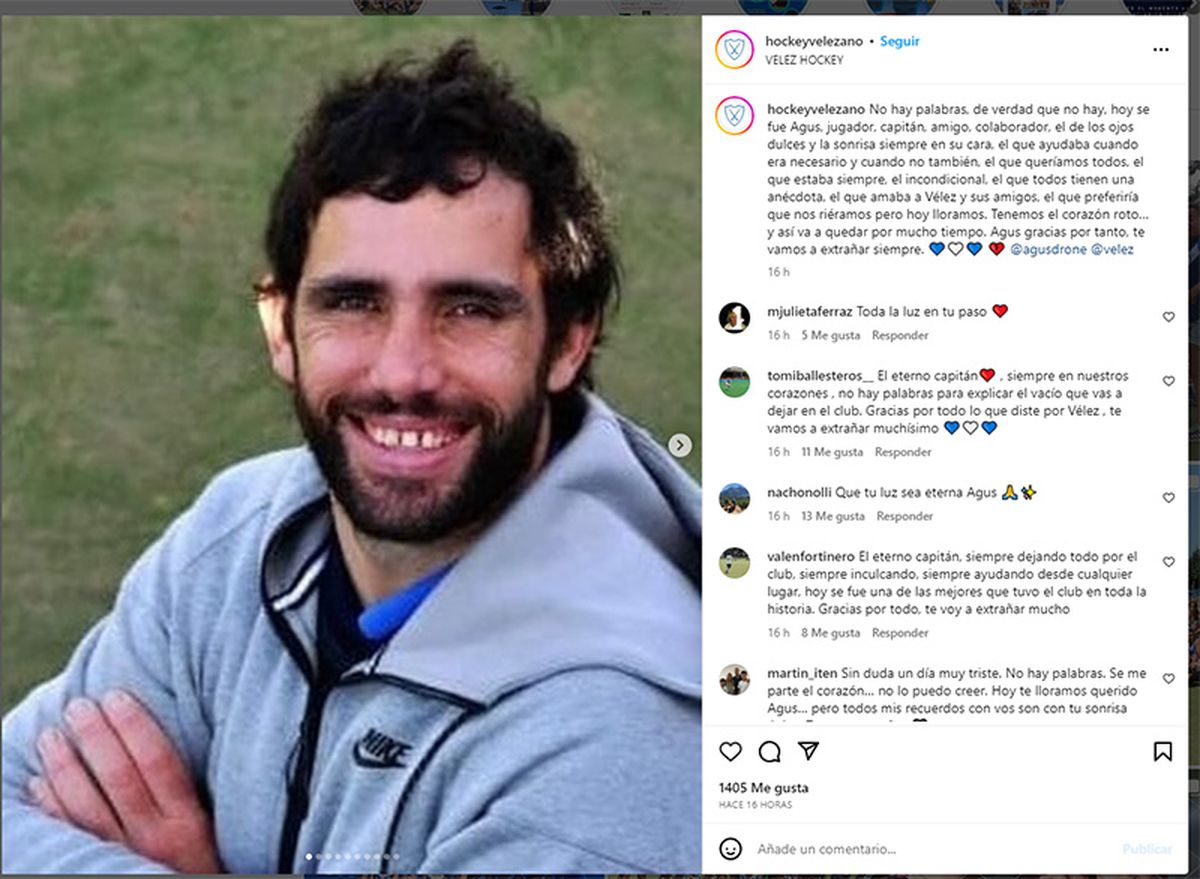Open the three-dots more options menu

(1161, 49)
